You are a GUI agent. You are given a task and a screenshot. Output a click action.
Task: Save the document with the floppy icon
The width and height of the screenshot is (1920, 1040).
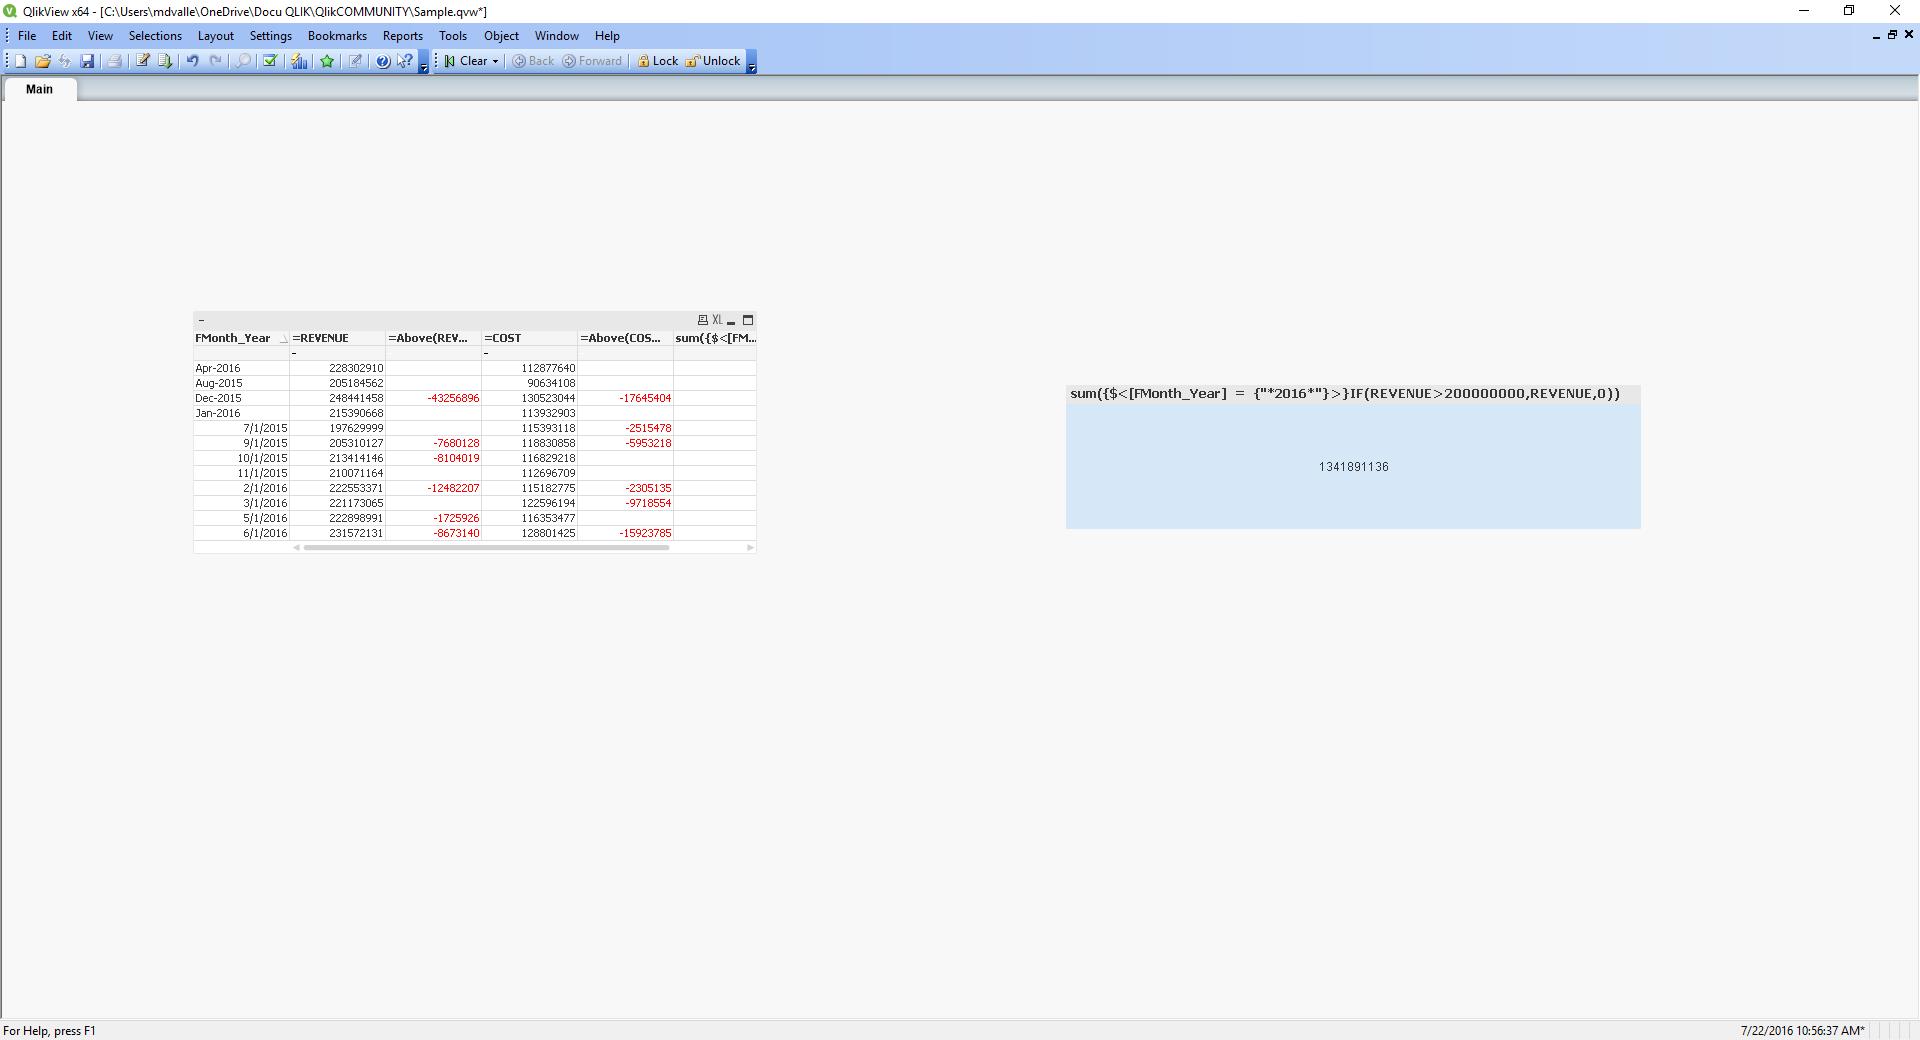tap(88, 61)
